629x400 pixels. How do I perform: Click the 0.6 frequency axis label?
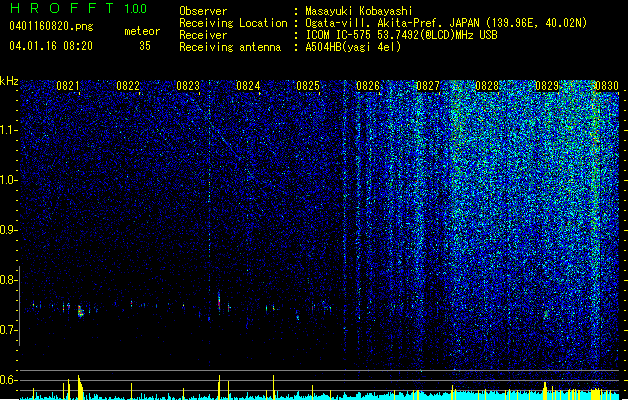(8, 380)
